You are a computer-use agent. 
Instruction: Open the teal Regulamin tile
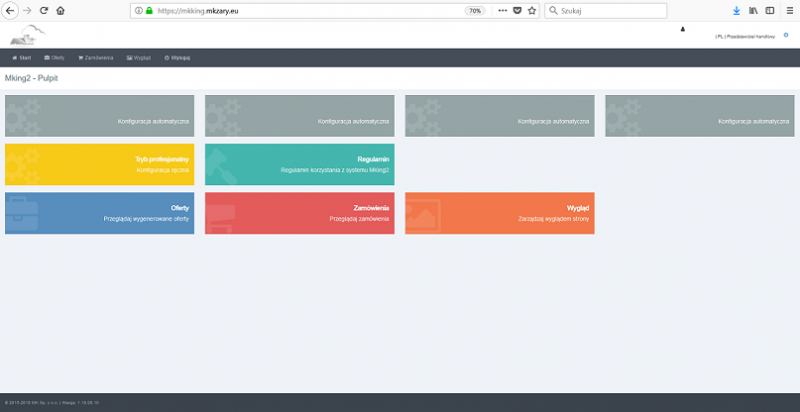pos(299,164)
